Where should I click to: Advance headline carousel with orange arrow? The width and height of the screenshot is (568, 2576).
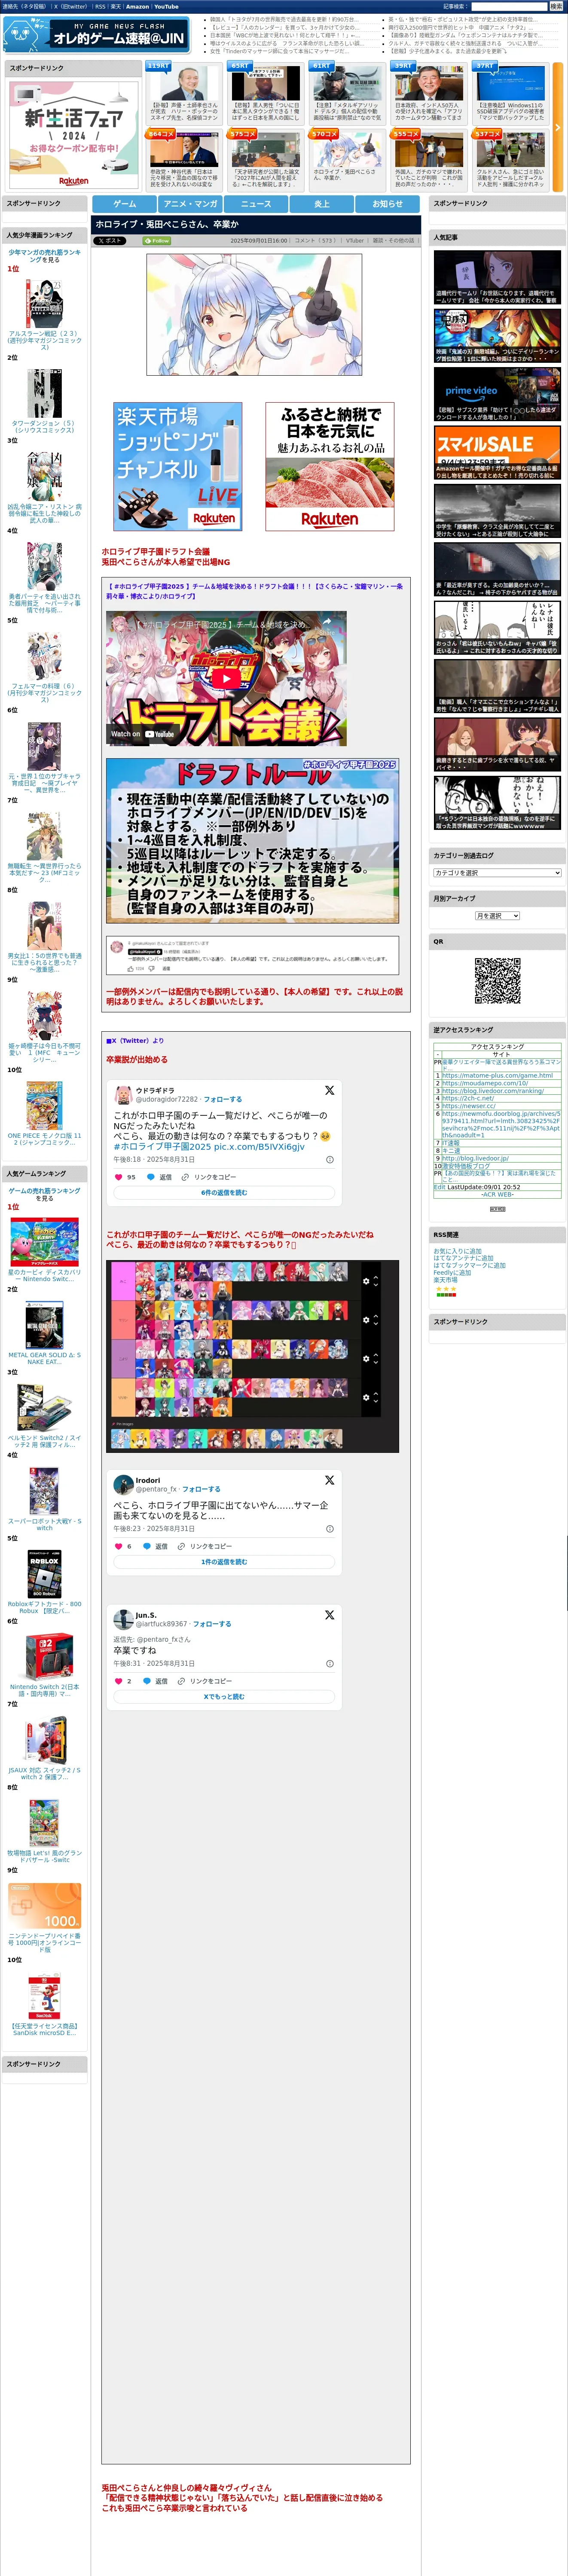click(558, 127)
